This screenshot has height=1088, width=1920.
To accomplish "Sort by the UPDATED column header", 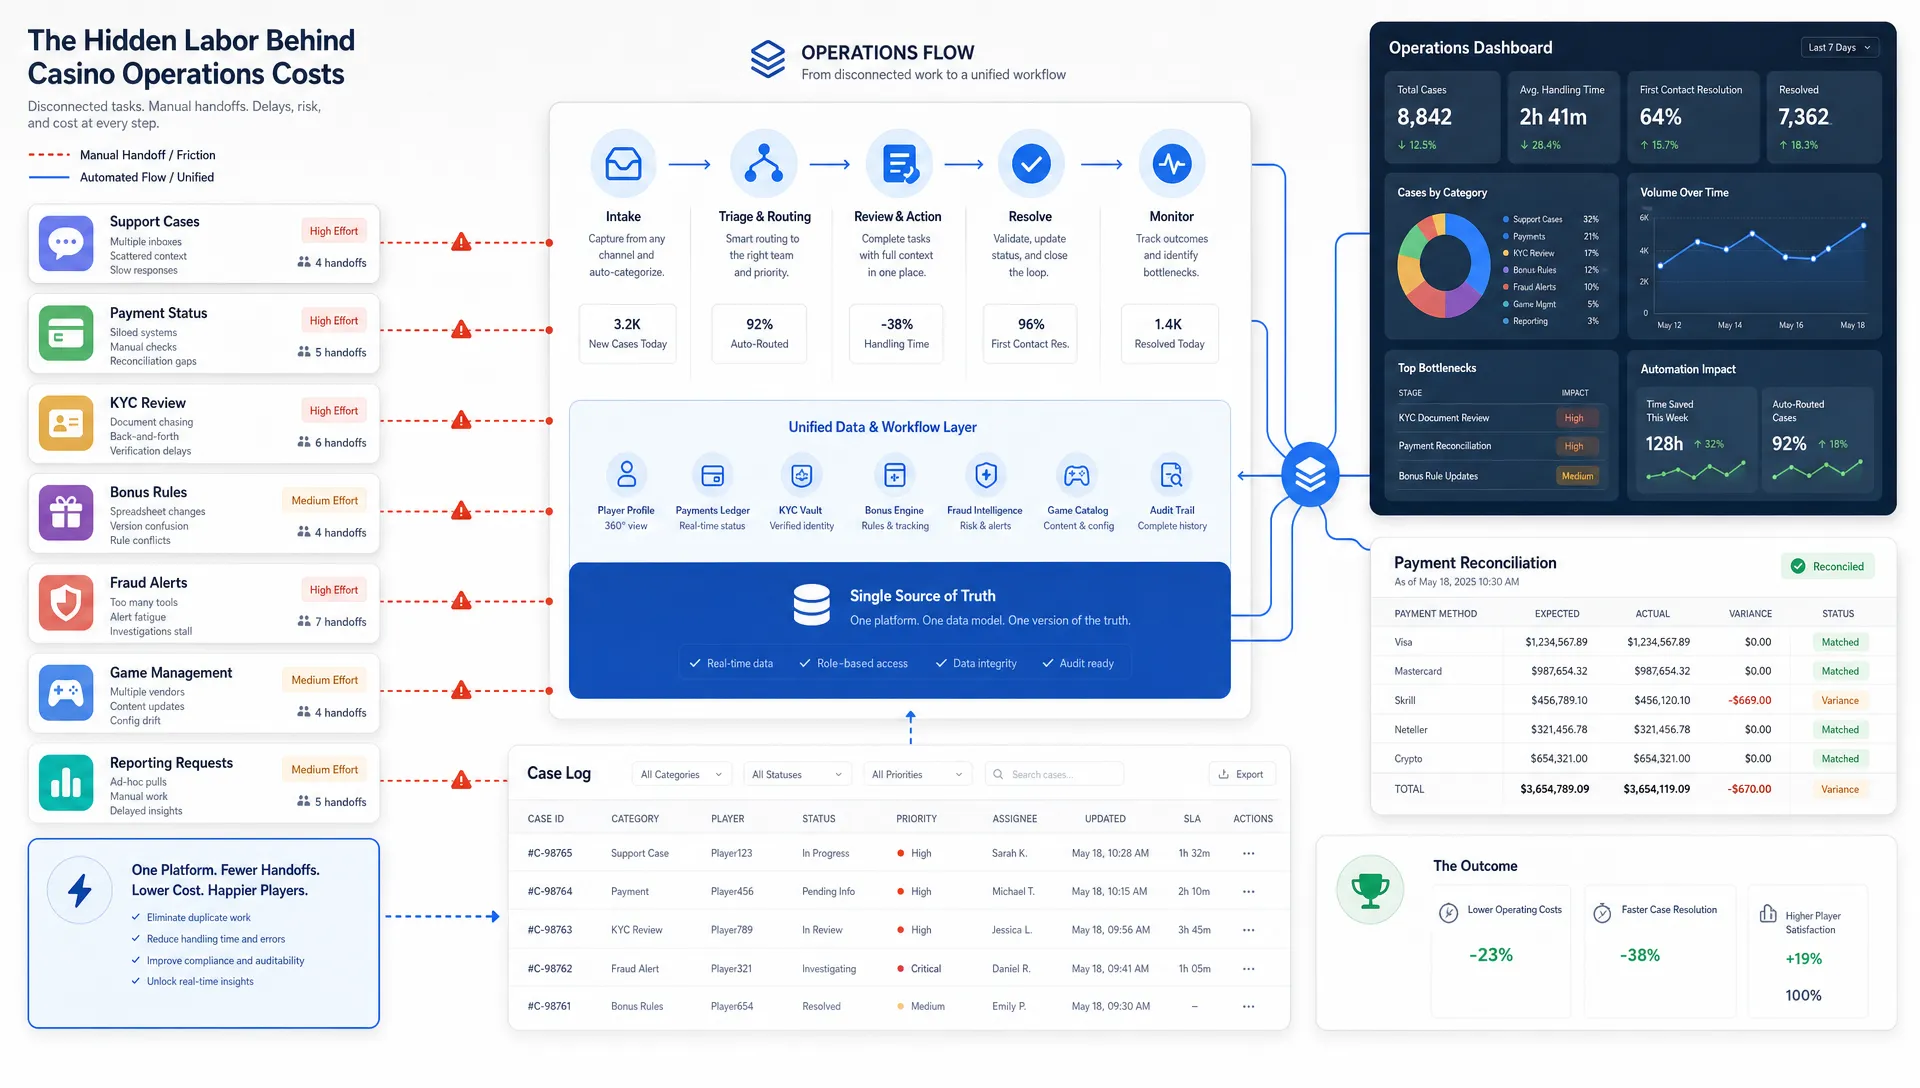I will [x=1105, y=818].
